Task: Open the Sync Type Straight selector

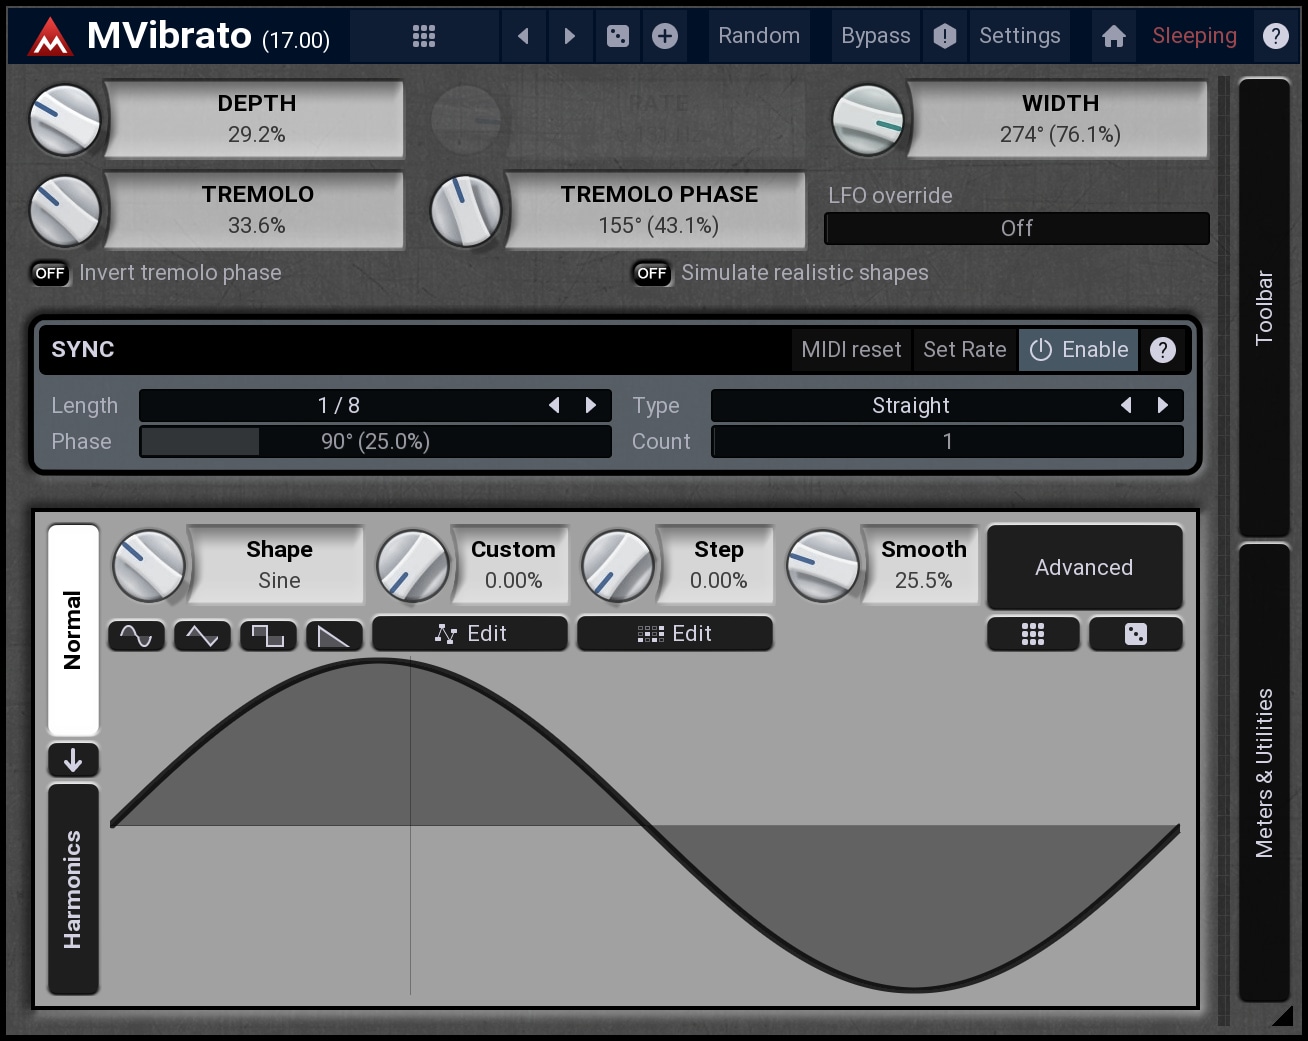Action: click(910, 406)
